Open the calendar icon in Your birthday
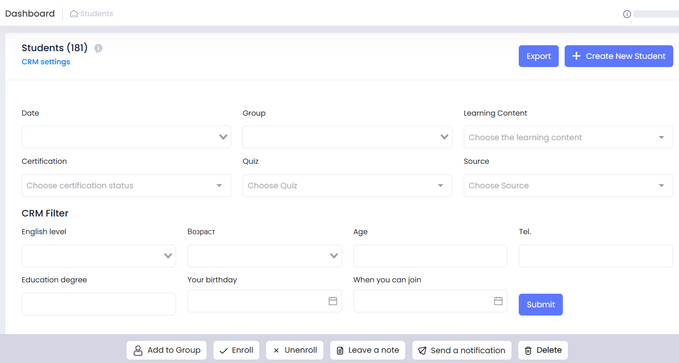The image size is (679, 363). 333,301
